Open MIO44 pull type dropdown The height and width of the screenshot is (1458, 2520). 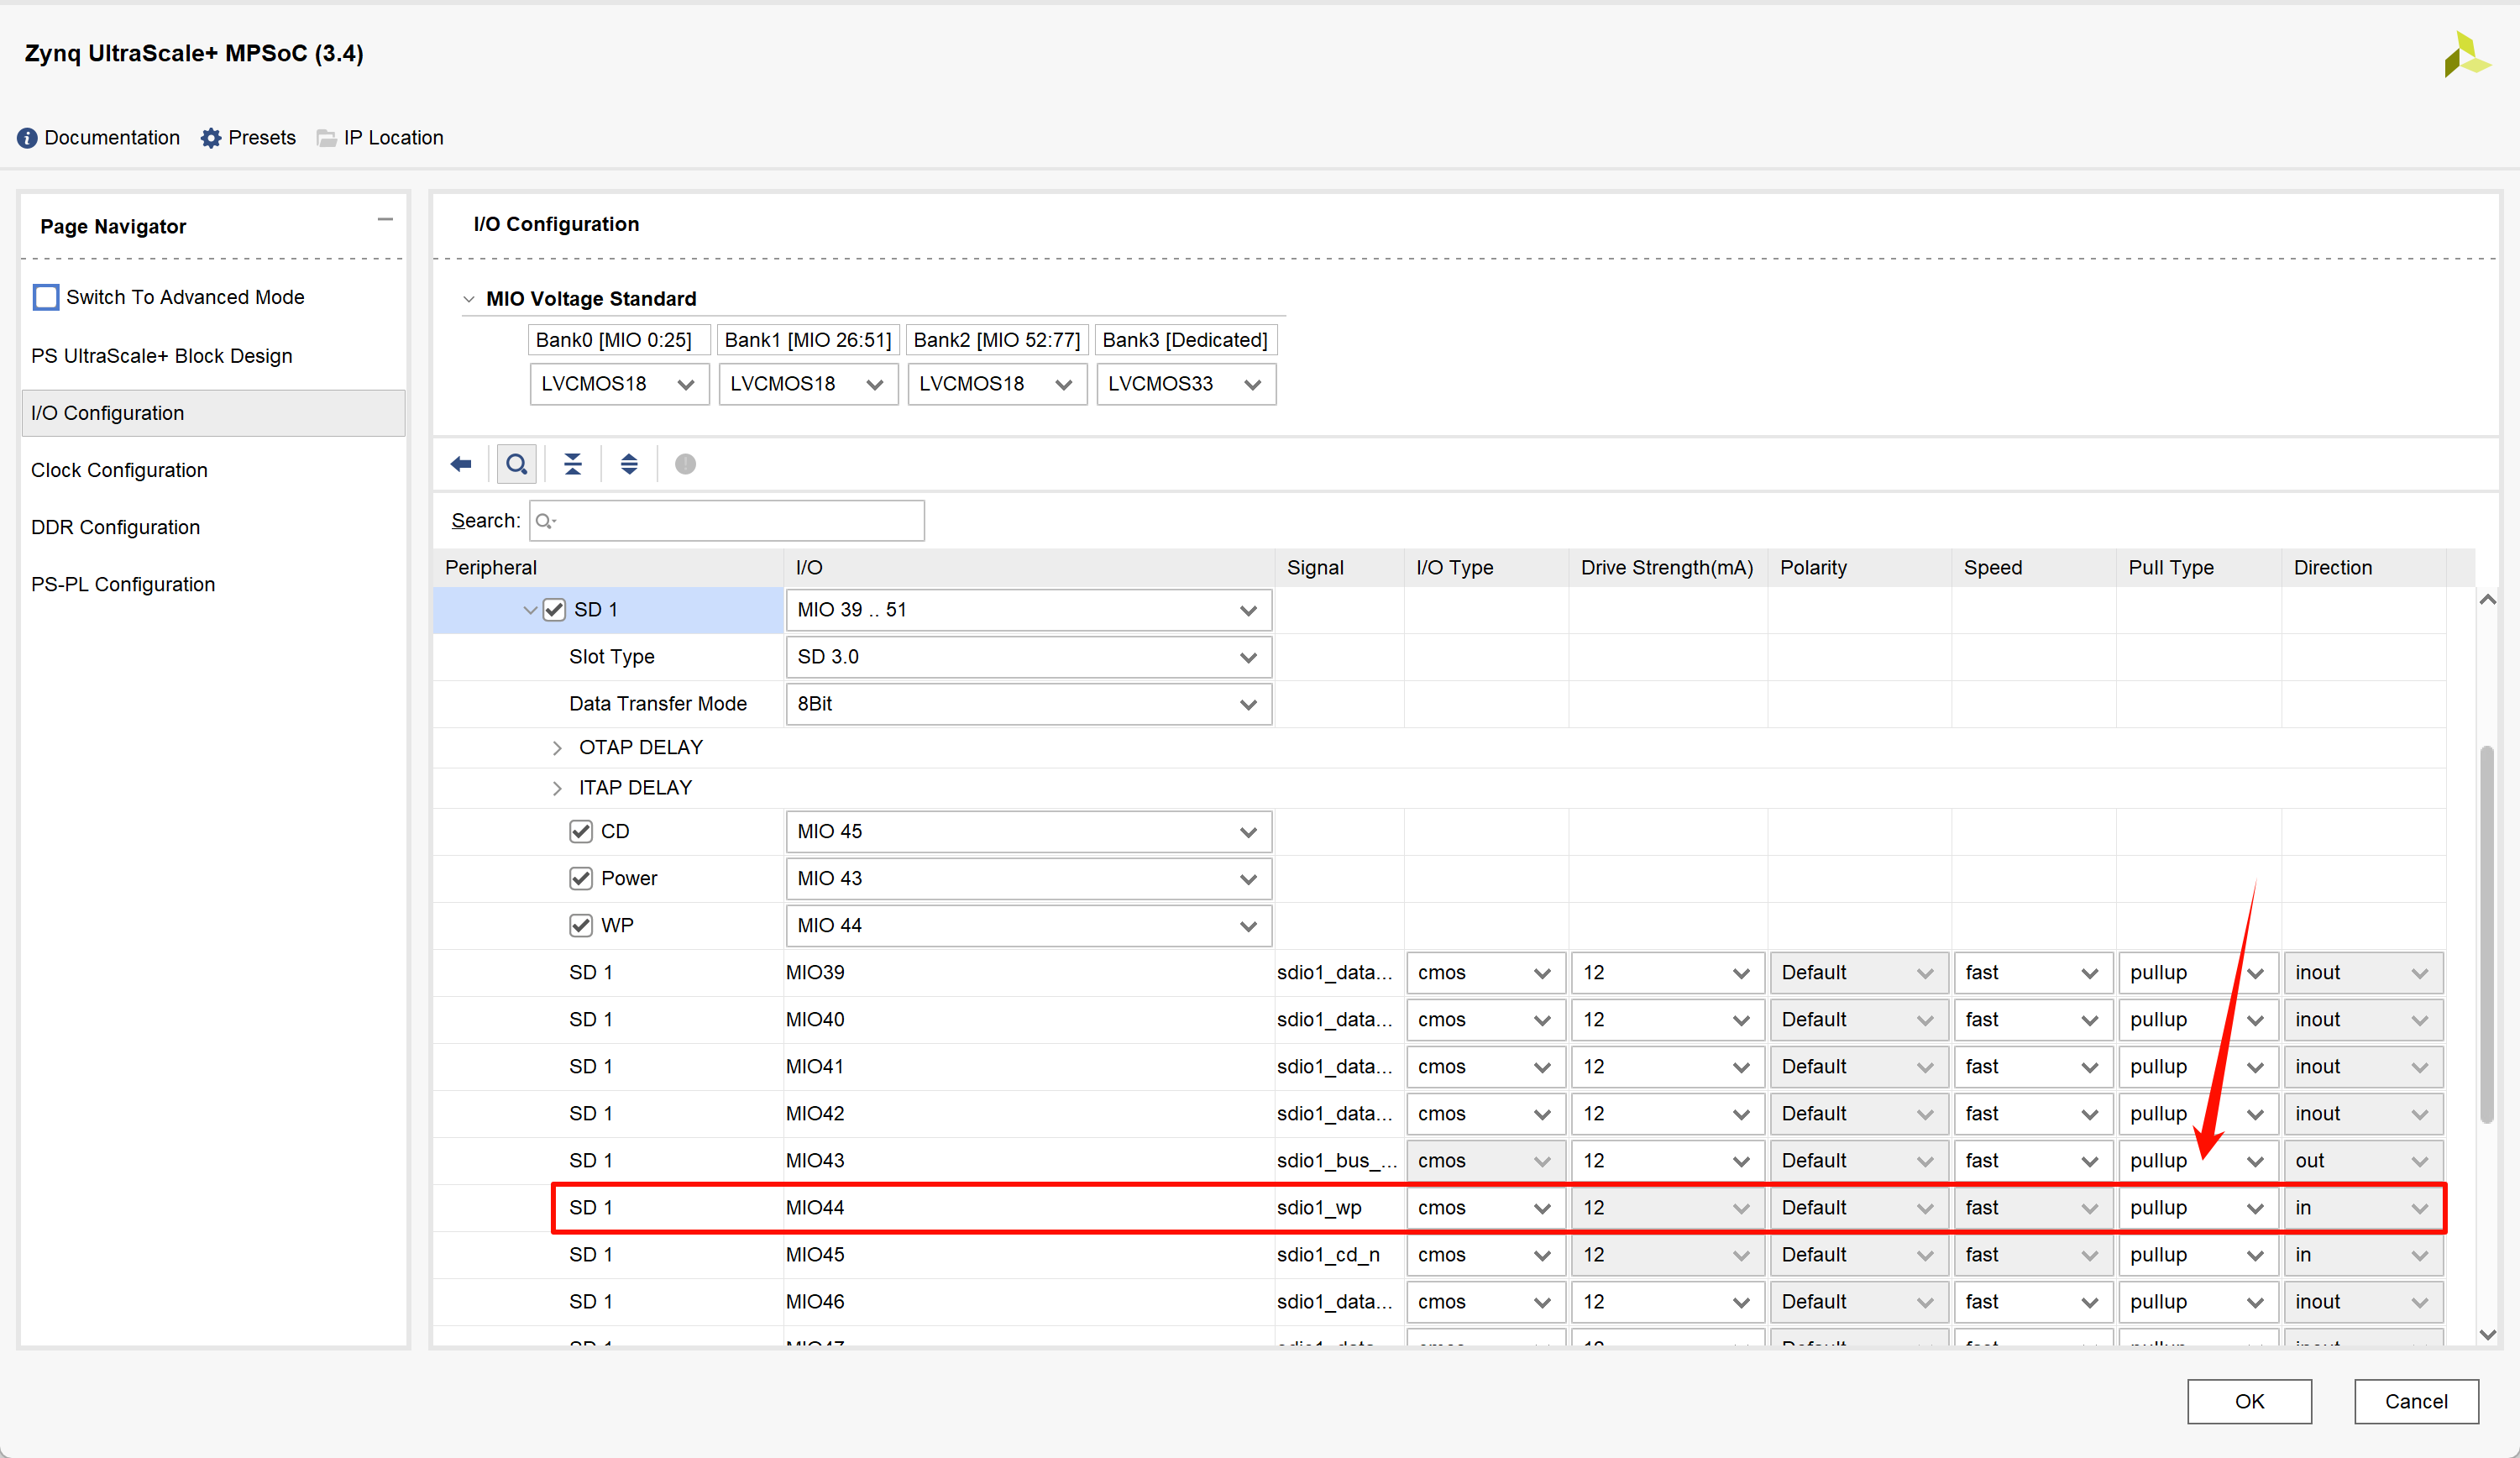(x=2198, y=1208)
